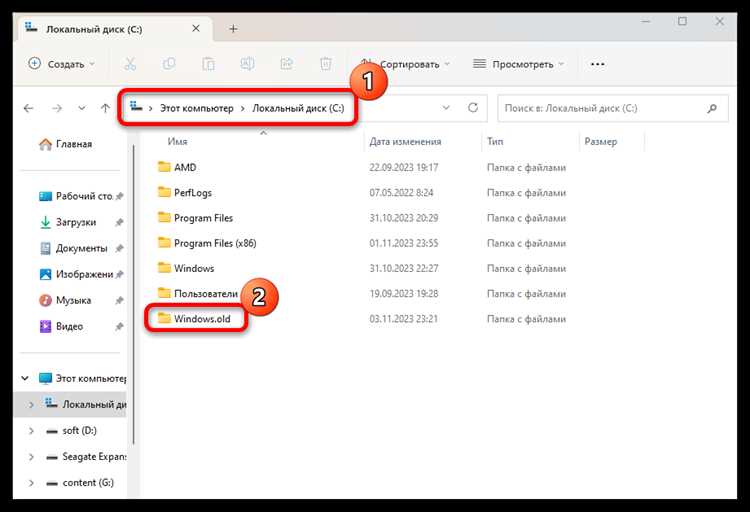Expand the Seagate Expansion drive node
This screenshot has height=512, width=750.
[31, 457]
